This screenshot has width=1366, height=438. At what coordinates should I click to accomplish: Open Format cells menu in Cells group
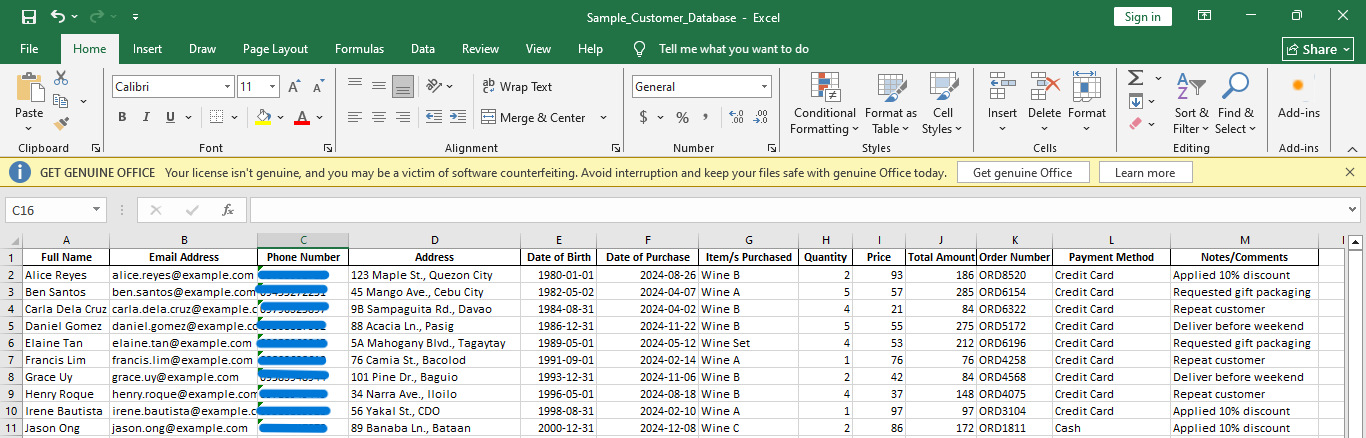point(1087,97)
